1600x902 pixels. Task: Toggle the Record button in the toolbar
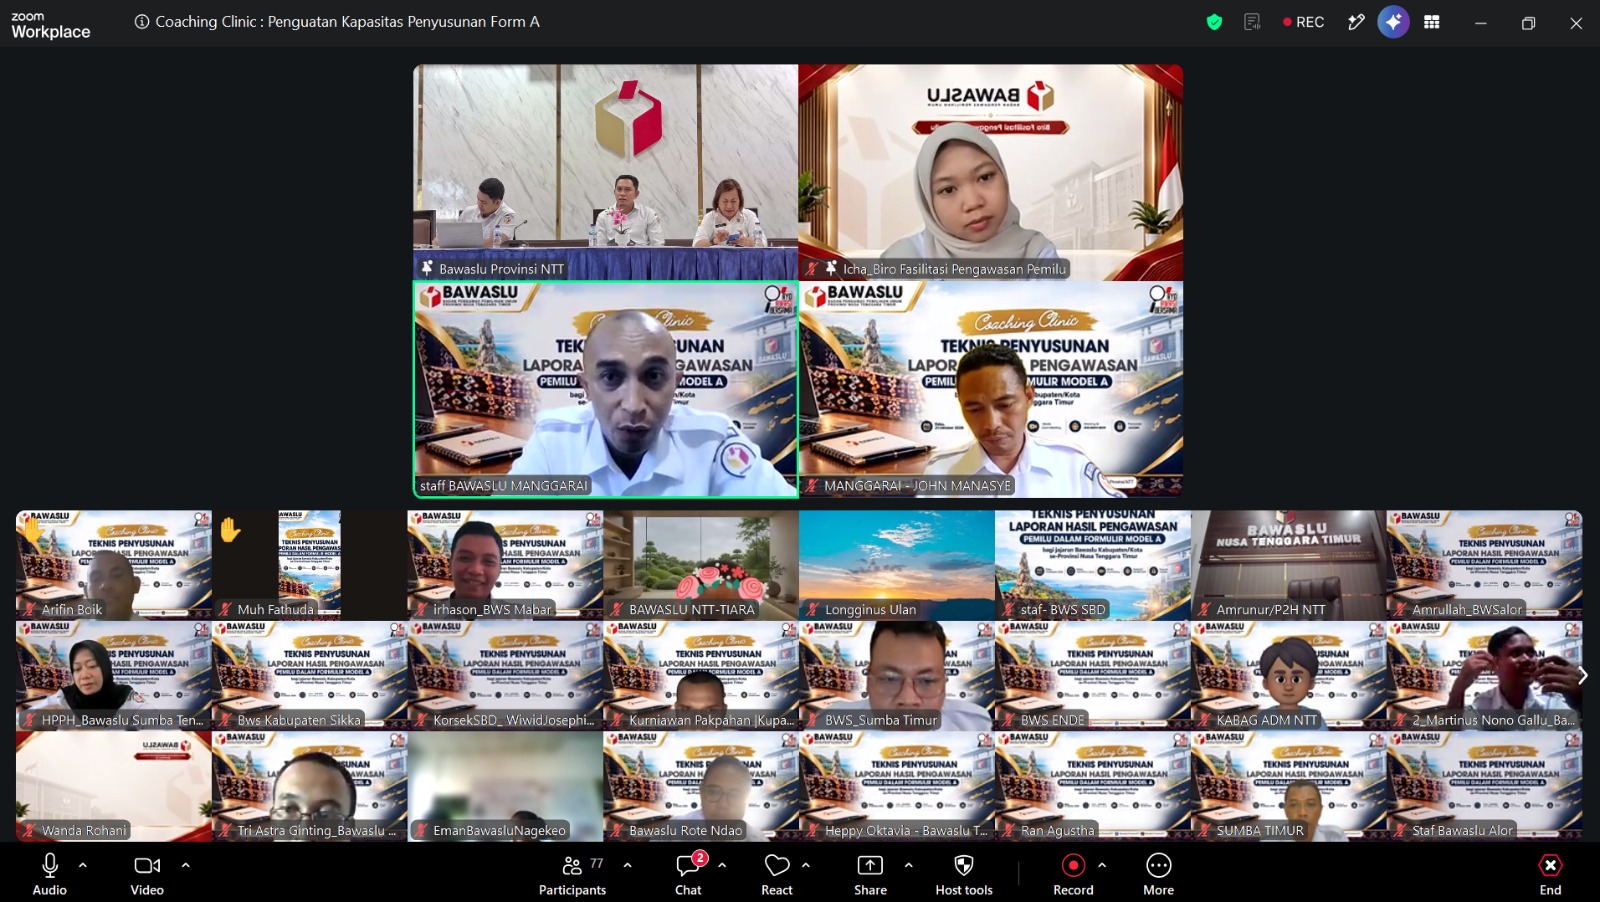pos(1073,874)
